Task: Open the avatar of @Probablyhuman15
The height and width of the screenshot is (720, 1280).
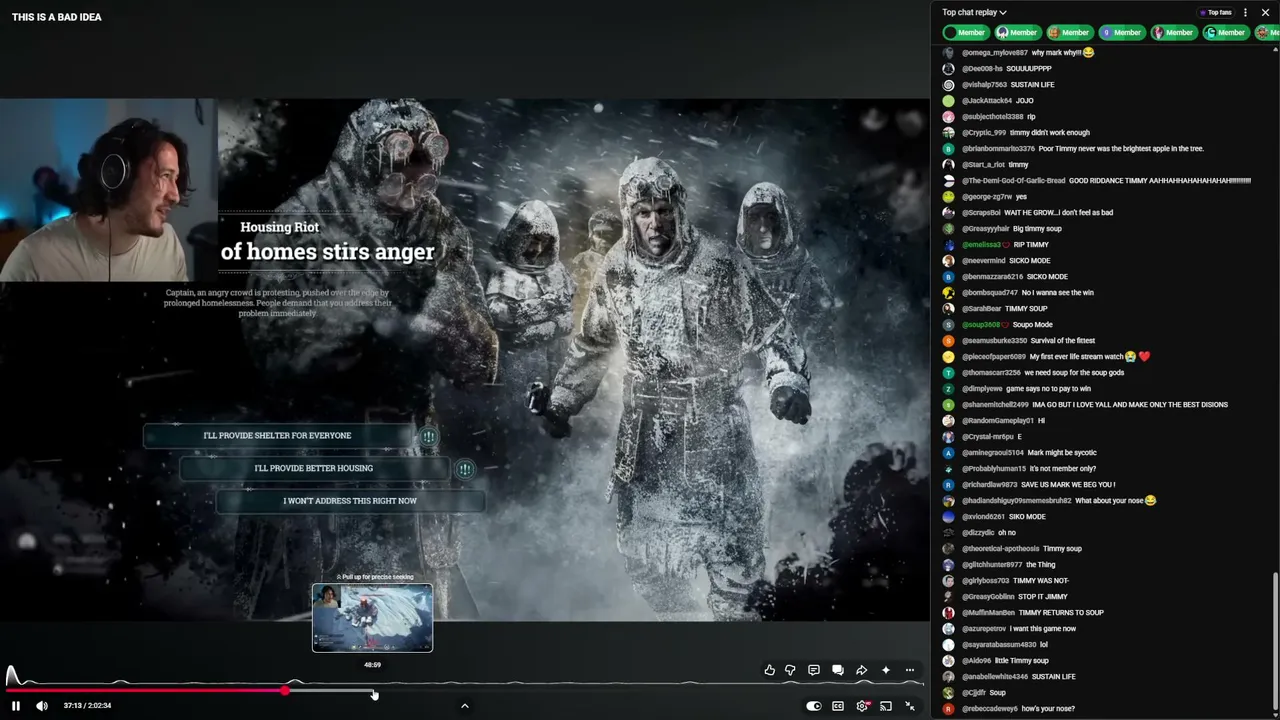Action: click(949, 468)
